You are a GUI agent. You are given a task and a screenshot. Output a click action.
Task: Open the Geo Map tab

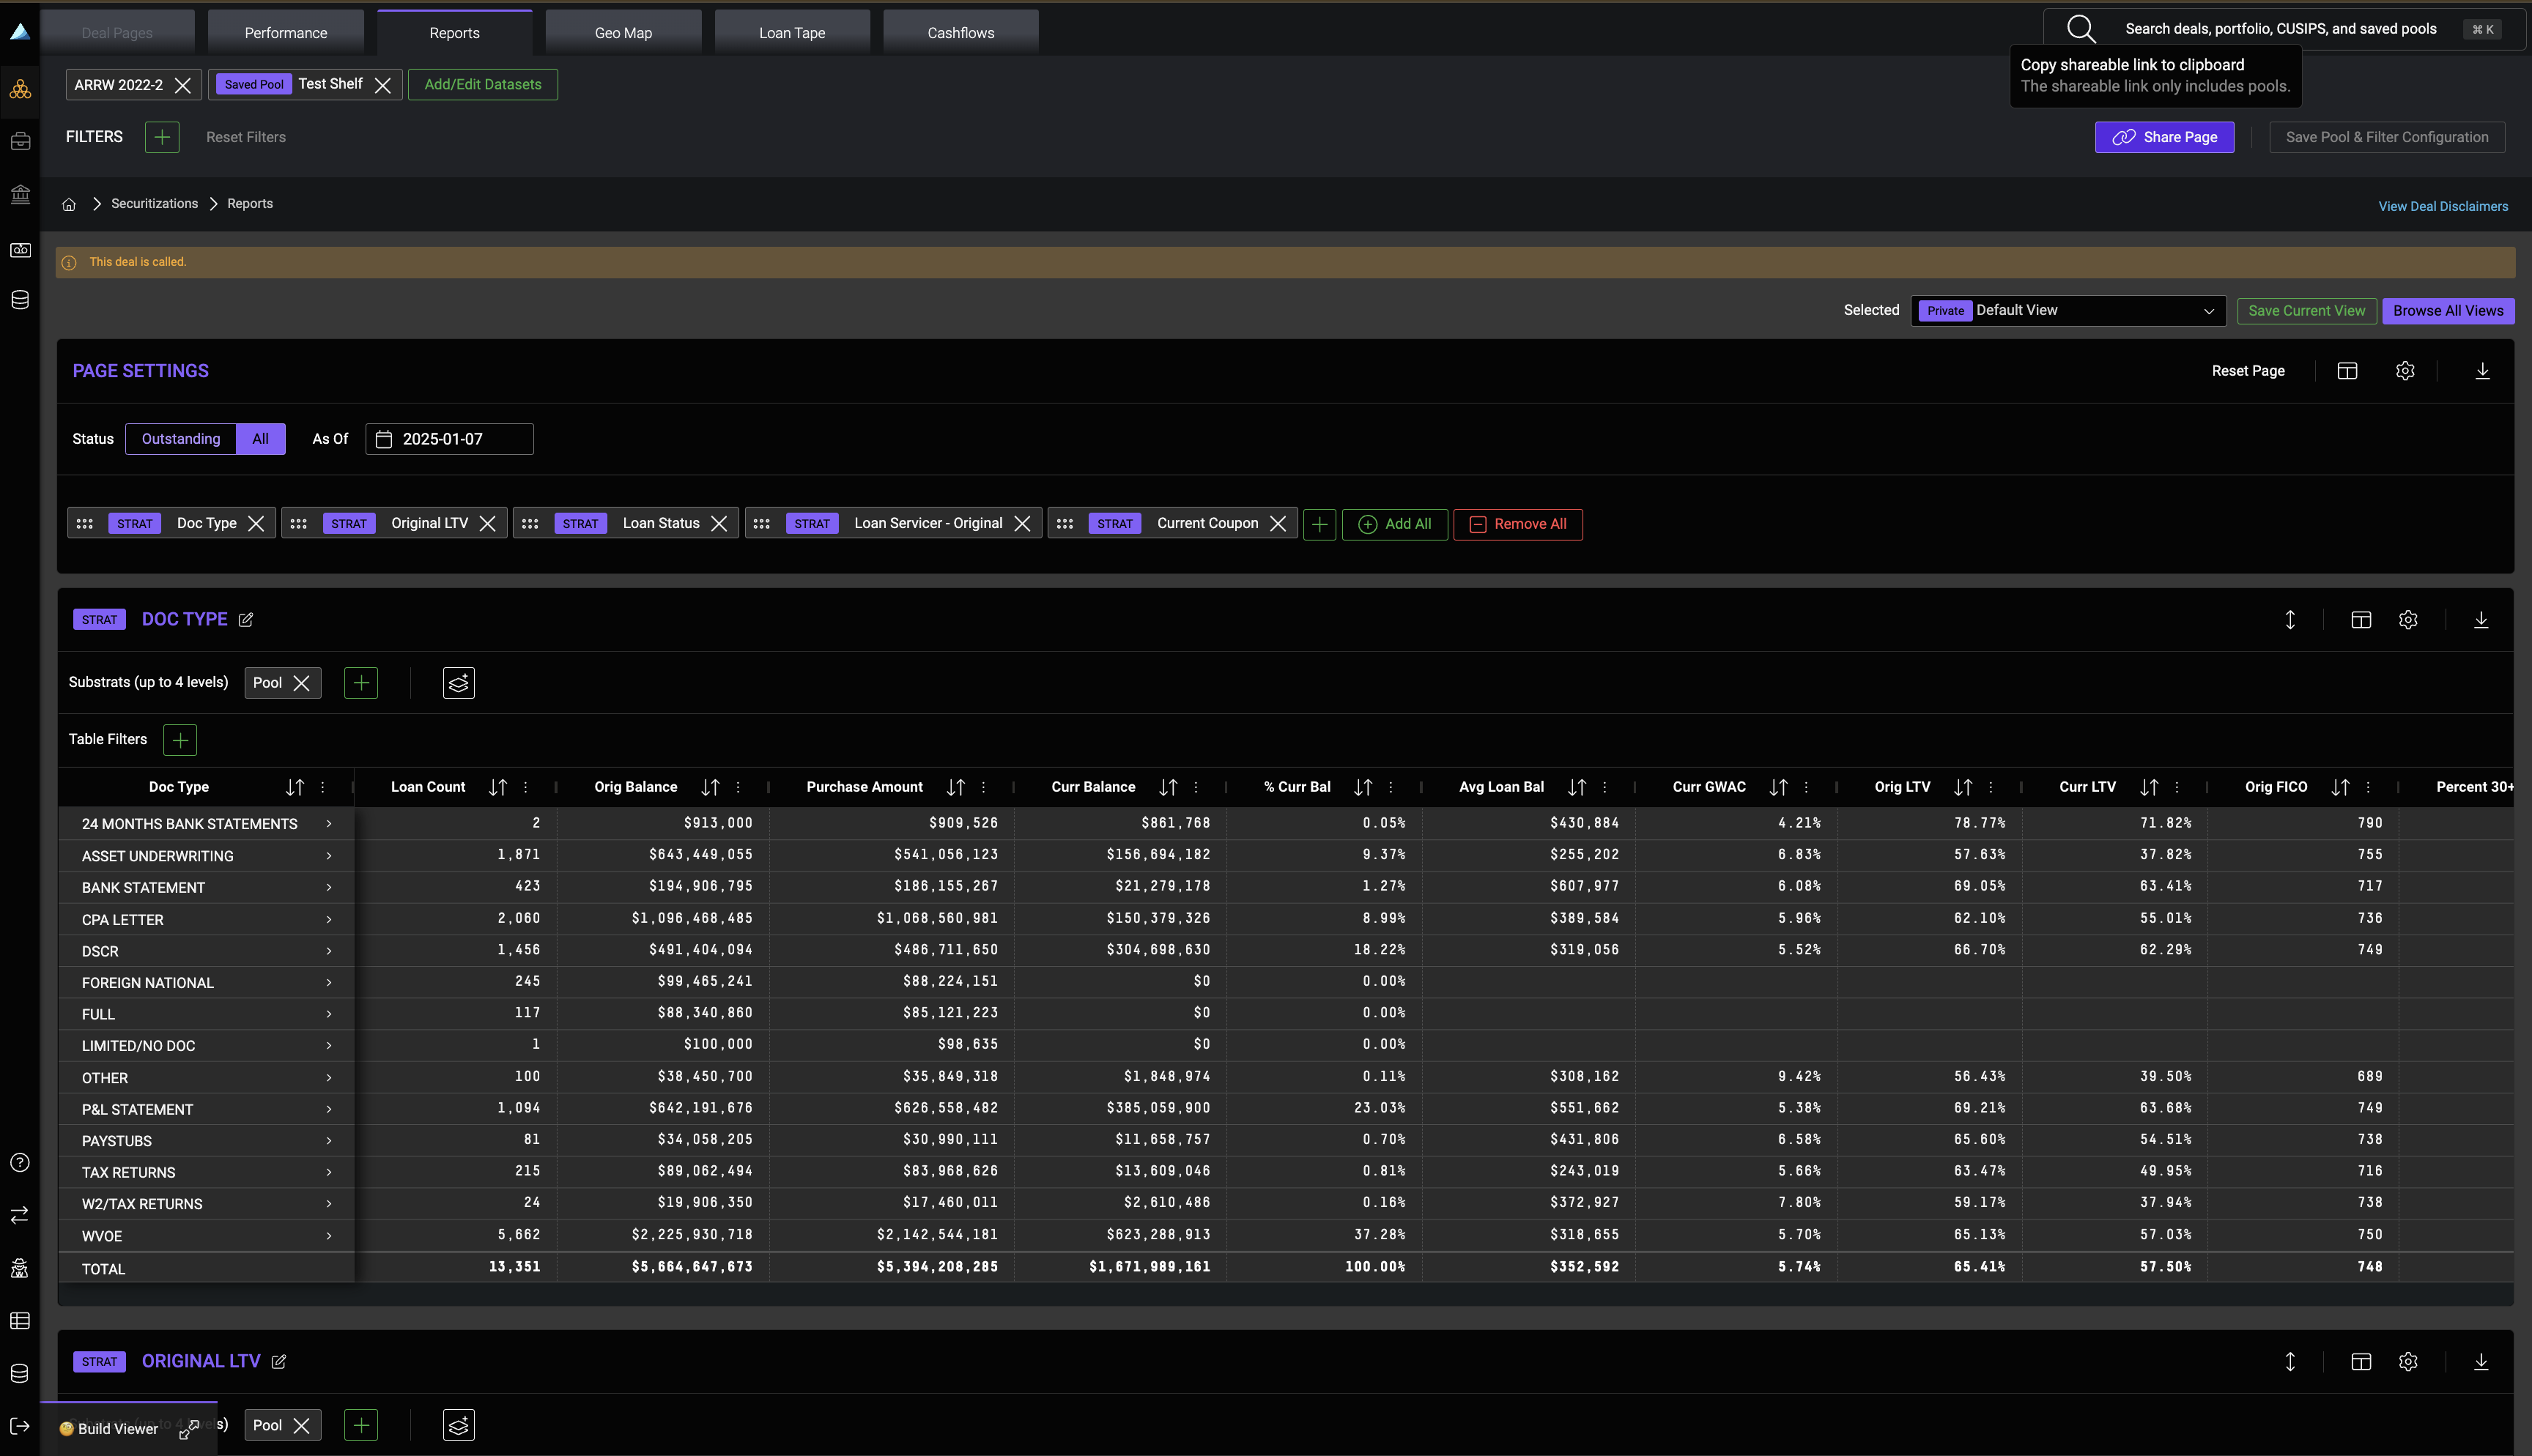coord(623,33)
